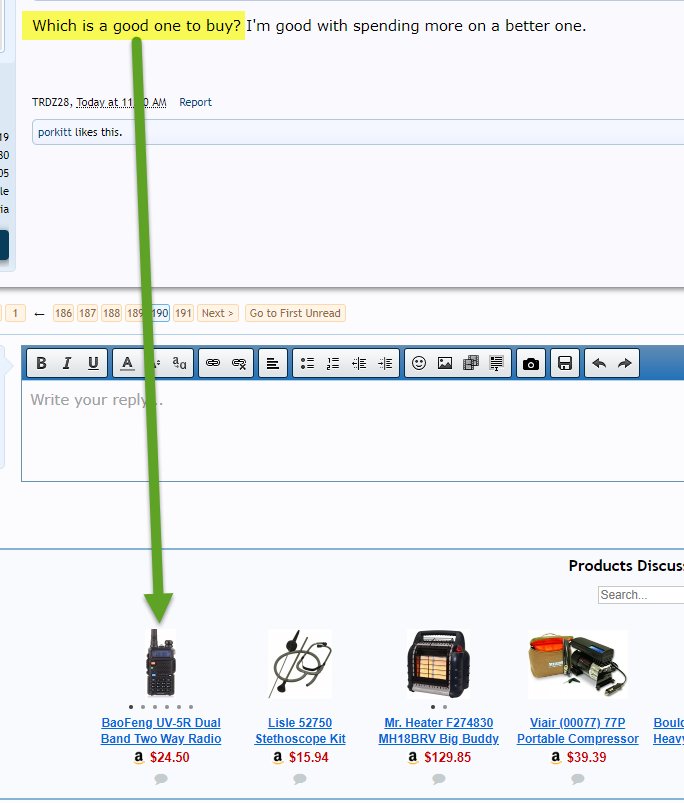Screen dimensions: 684x803
Task: Click into the Write your reply box
Action: pos(352,430)
